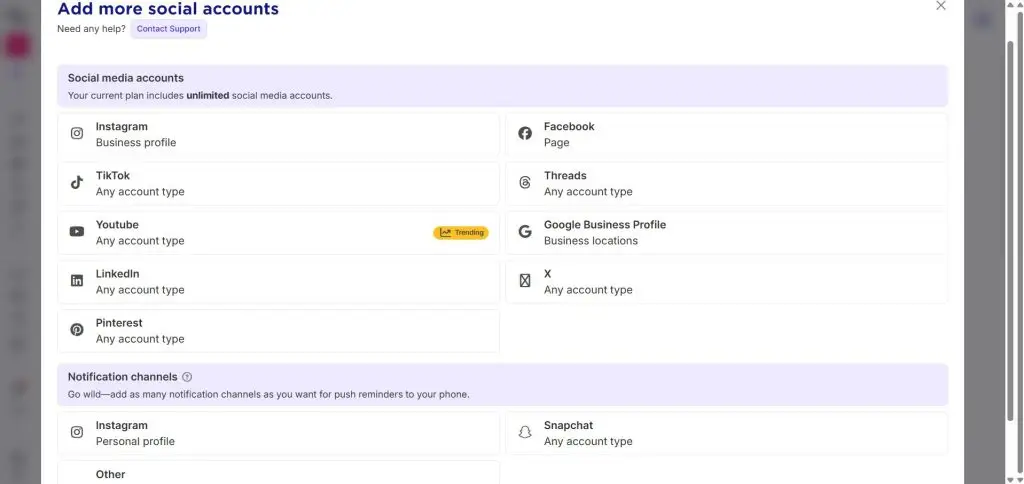Connect a Threads account
Image resolution: width=1024 pixels, height=484 pixels.
(x=726, y=184)
